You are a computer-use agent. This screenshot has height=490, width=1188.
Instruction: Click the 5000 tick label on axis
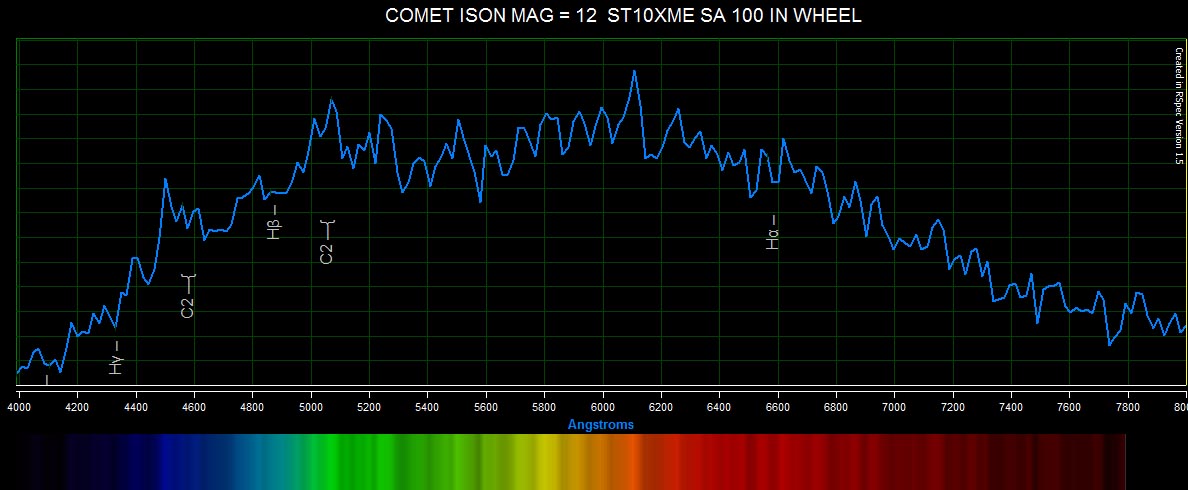(312, 407)
